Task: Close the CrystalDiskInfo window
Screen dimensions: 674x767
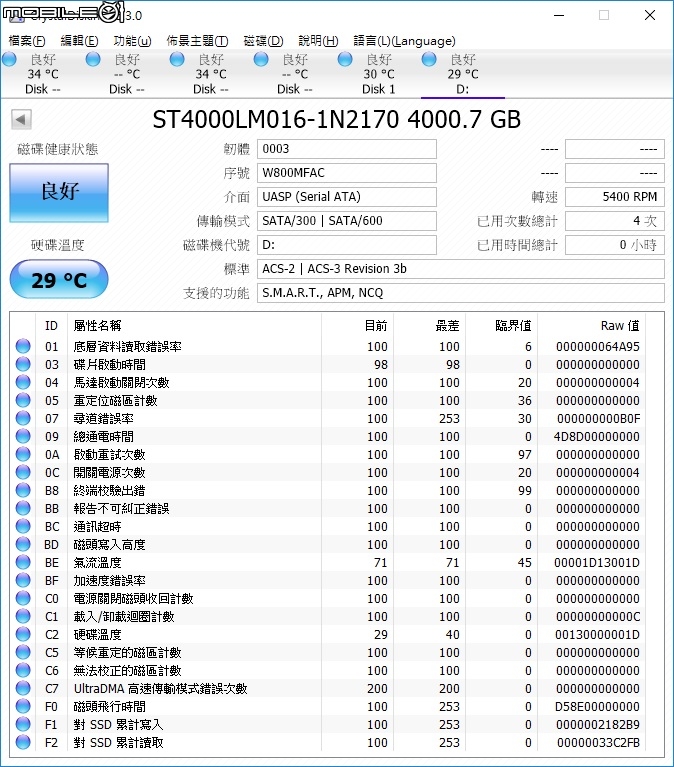Action: pos(650,15)
